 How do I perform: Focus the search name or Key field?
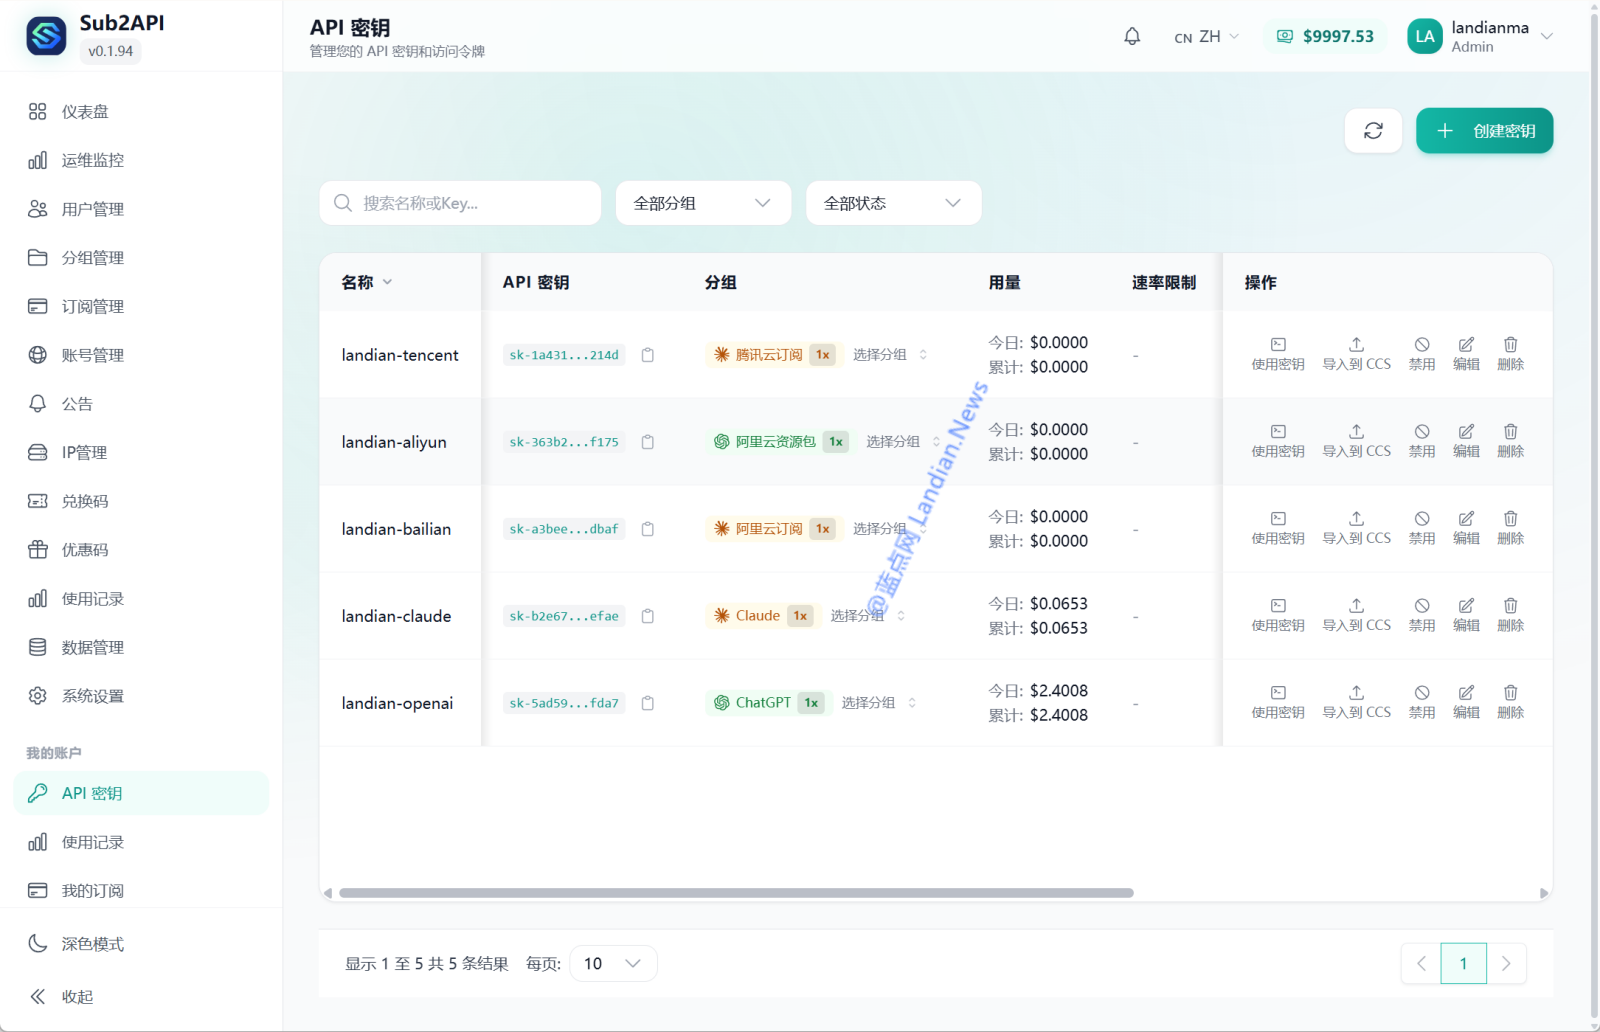pos(470,203)
